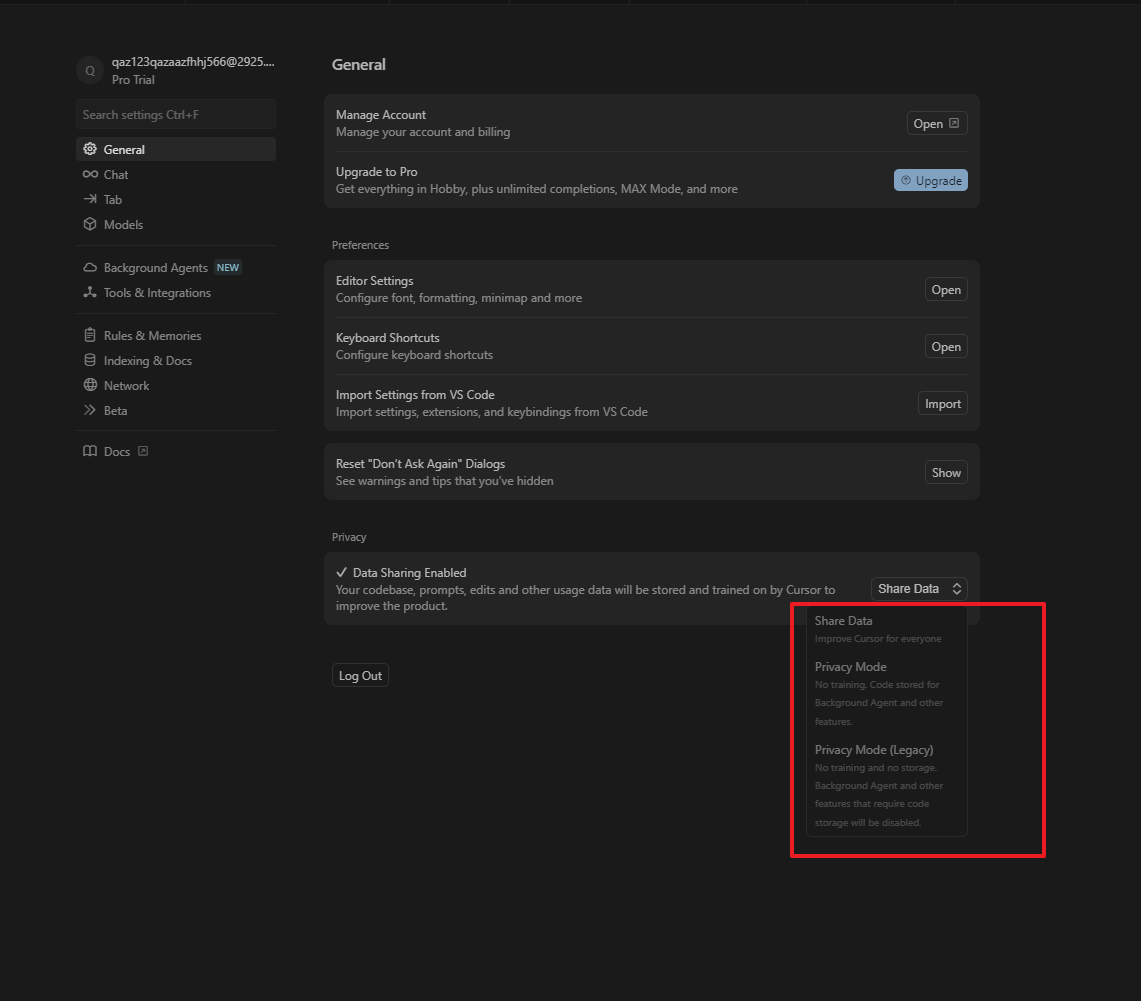Click the Rules & Memories clipboard icon
Viewport: 1141px width, 1001px height.
coord(90,335)
